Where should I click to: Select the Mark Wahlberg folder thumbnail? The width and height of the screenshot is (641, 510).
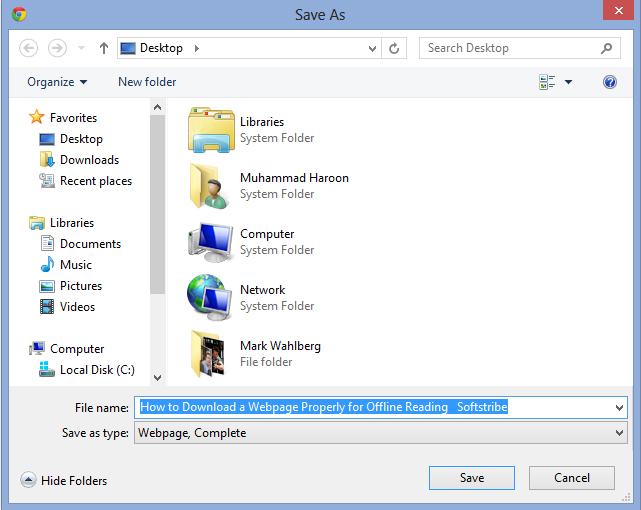tap(208, 354)
